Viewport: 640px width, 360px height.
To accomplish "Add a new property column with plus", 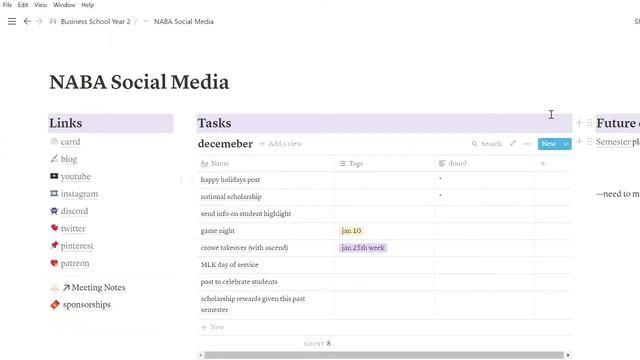I will coord(543,163).
